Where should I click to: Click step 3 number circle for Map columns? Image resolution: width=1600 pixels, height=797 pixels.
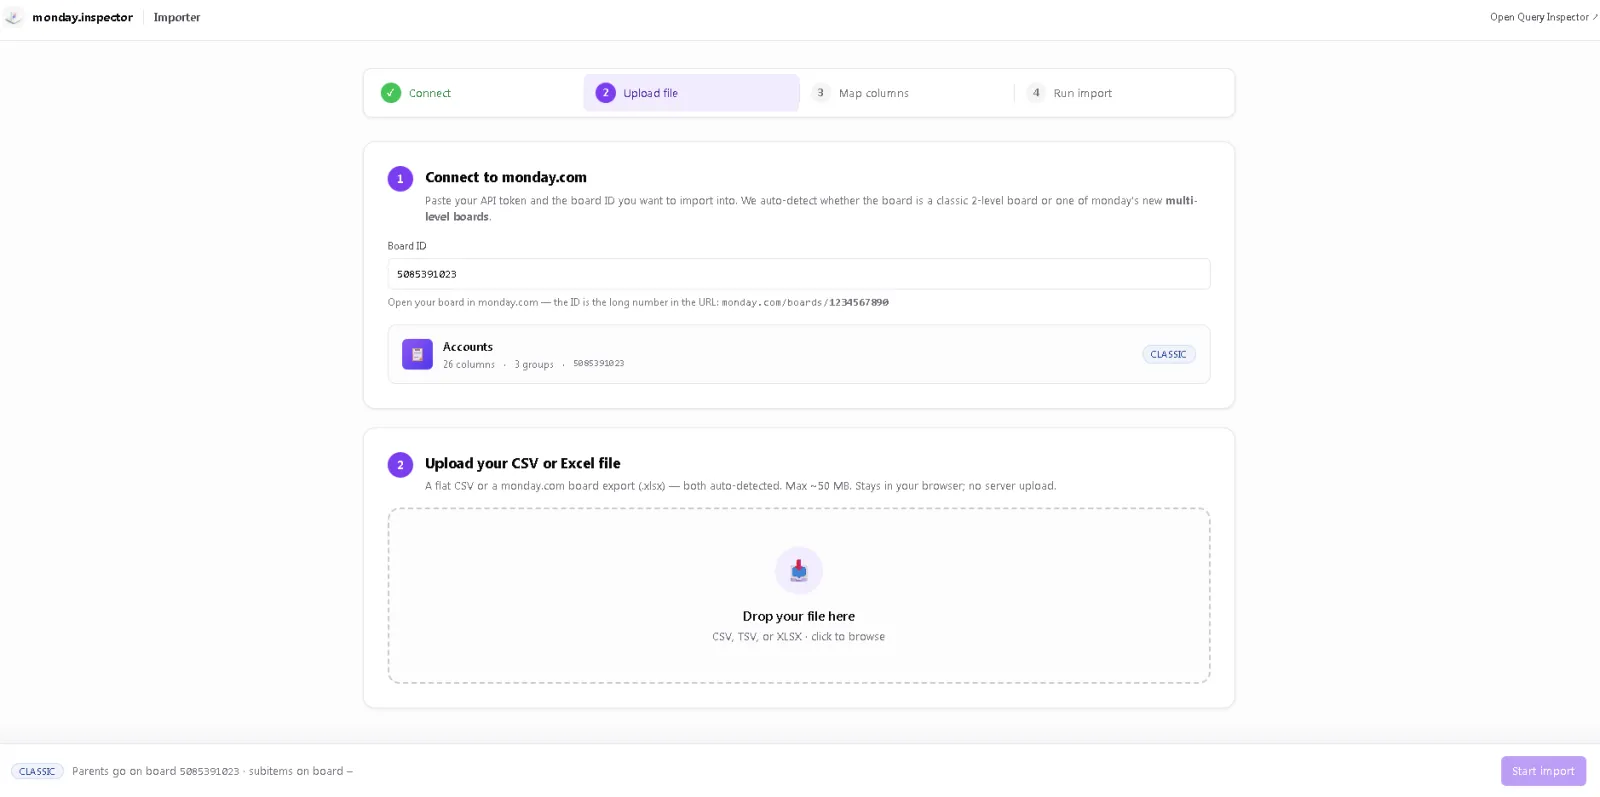point(821,93)
